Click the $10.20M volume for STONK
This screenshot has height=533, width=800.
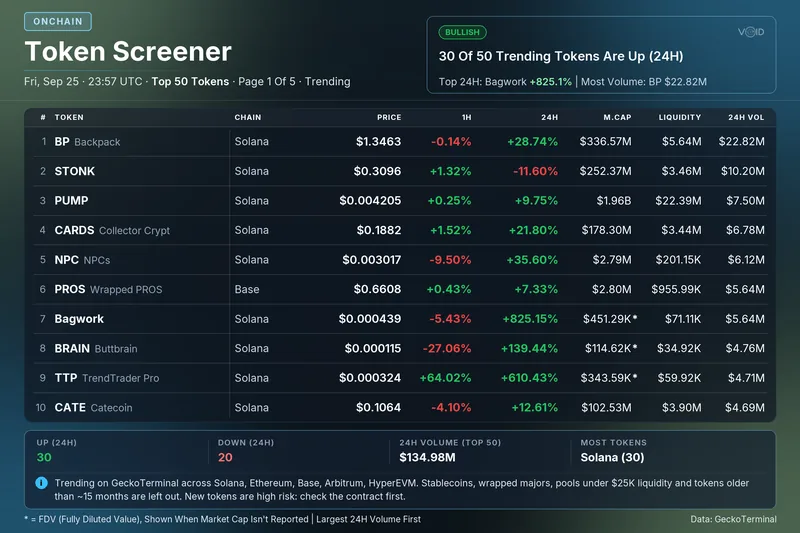point(743,171)
